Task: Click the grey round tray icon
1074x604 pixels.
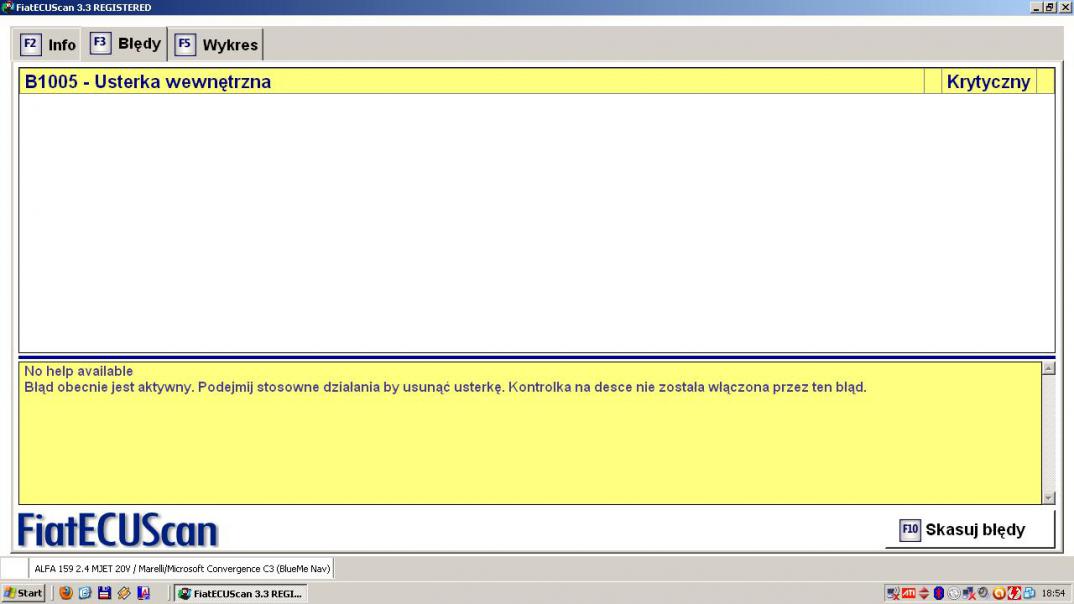Action: coord(983,592)
